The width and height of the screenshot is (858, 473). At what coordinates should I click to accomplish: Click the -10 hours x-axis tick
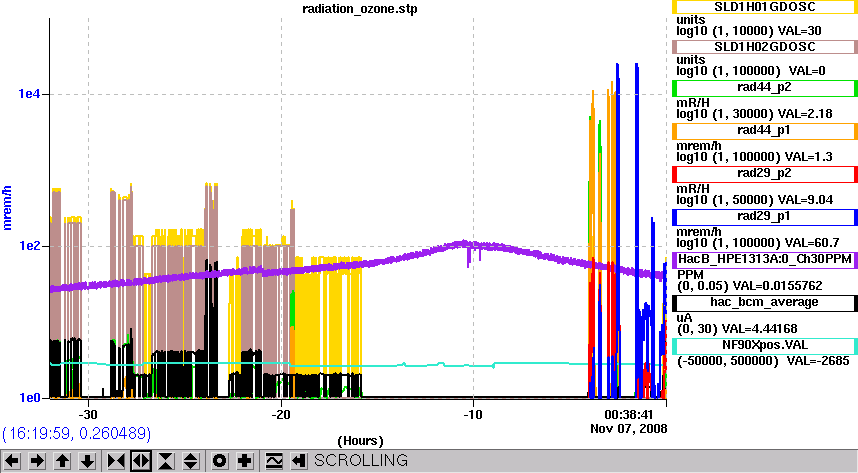coord(473,414)
